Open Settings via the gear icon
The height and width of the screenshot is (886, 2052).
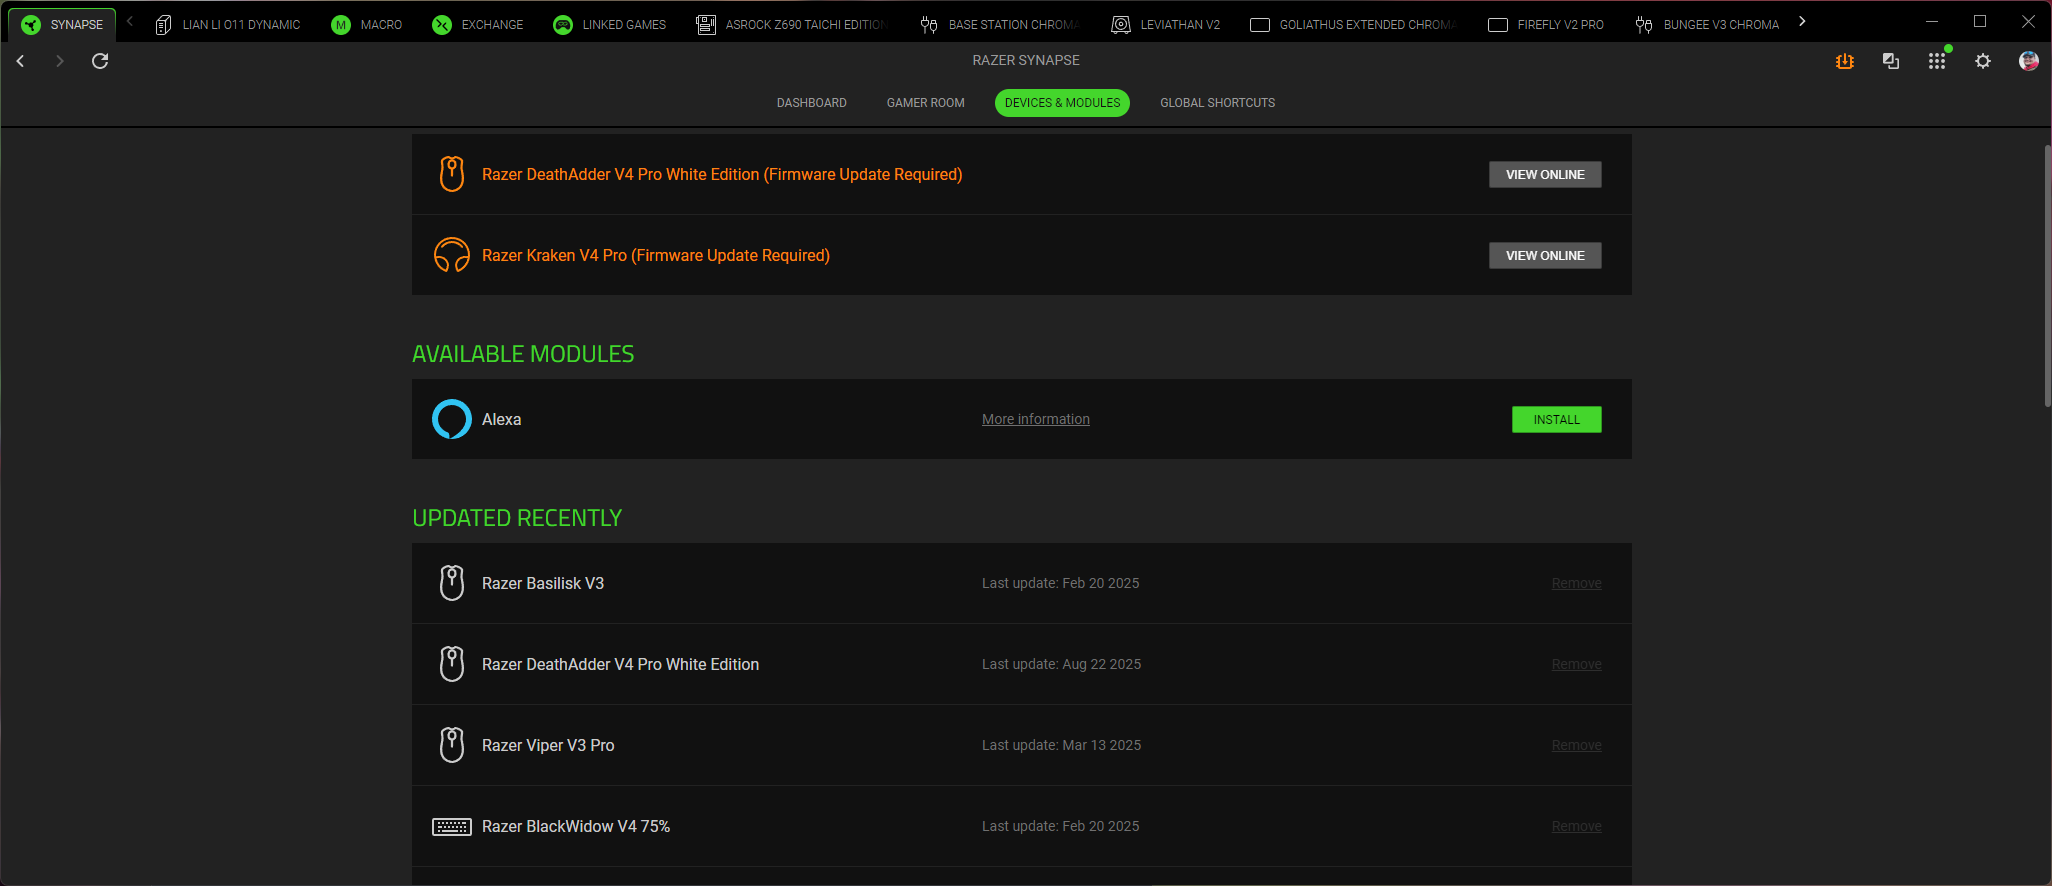(x=1983, y=61)
